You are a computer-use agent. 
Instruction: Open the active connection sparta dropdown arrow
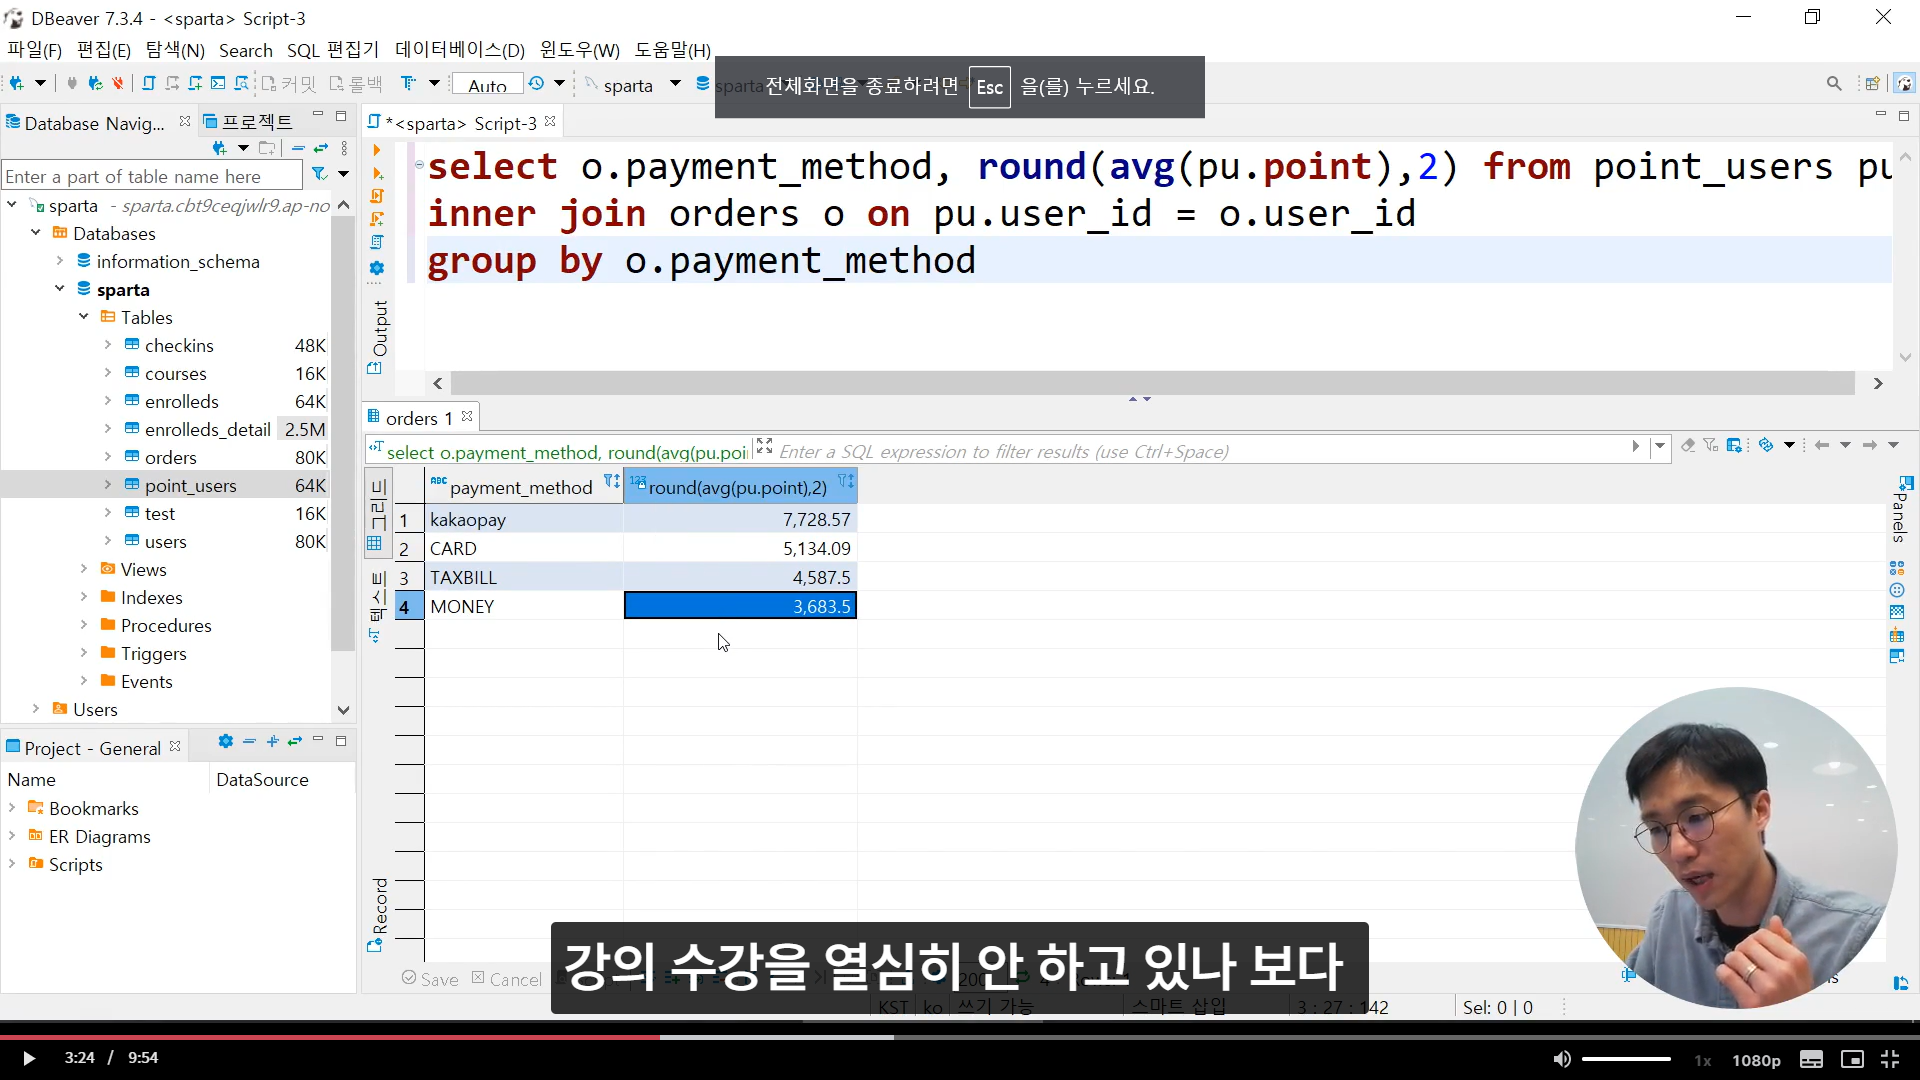tap(675, 84)
